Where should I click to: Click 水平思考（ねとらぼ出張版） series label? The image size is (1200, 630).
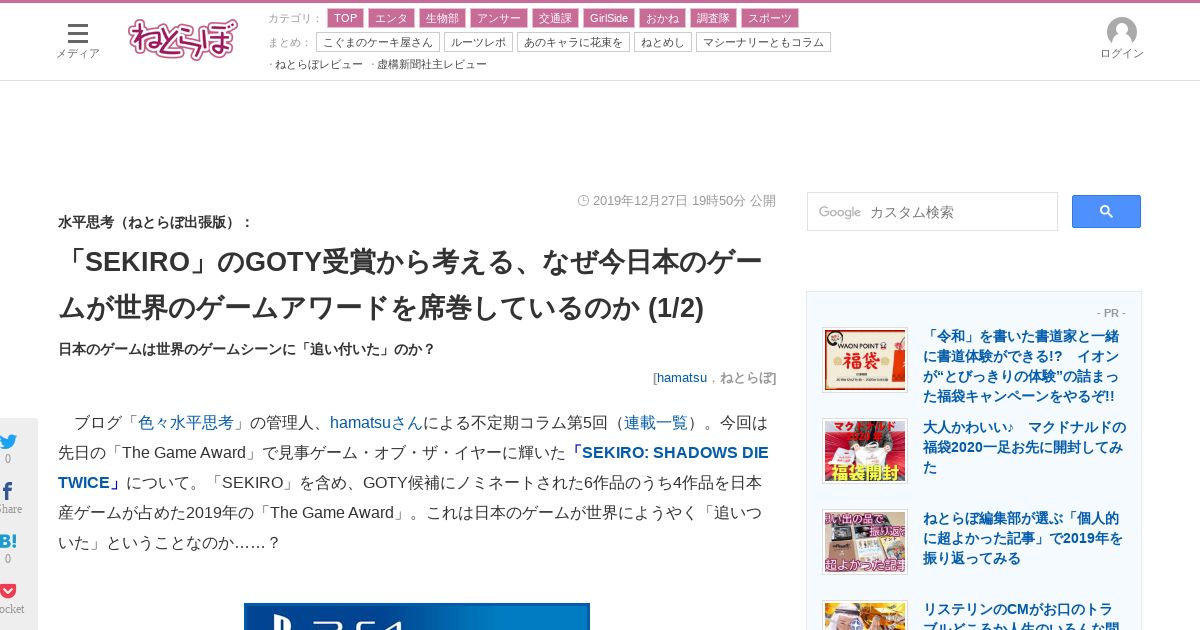coord(155,222)
